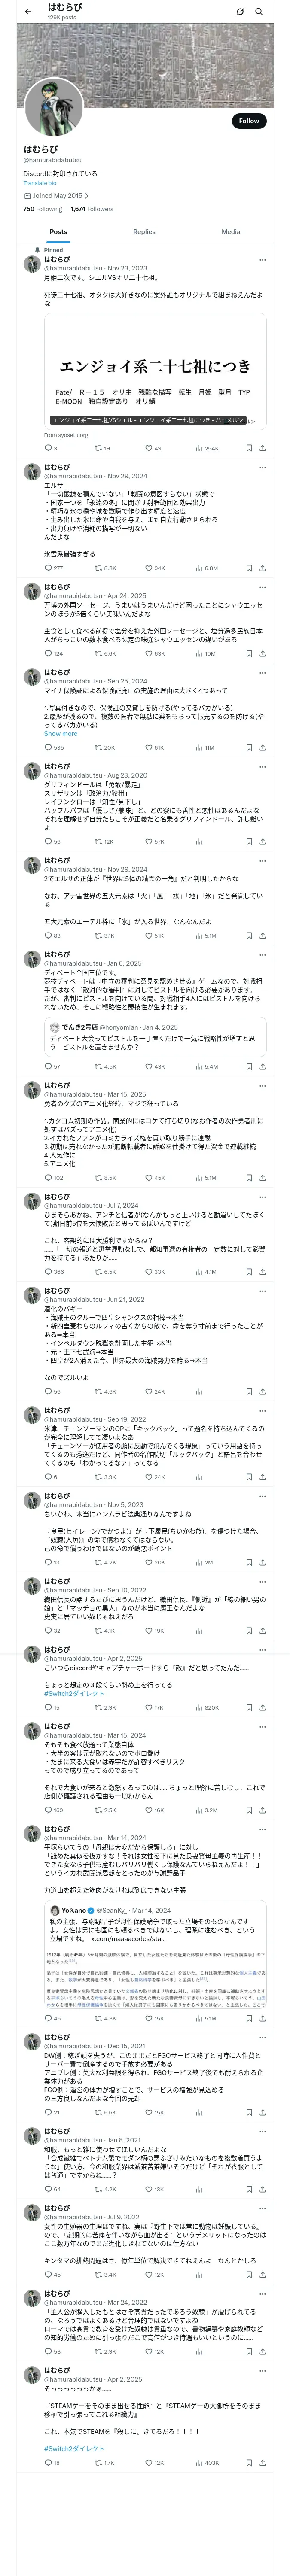Image resolution: width=290 pixels, height=2576 pixels.
Task: Click 'Translate bio' link
Action: [40, 183]
